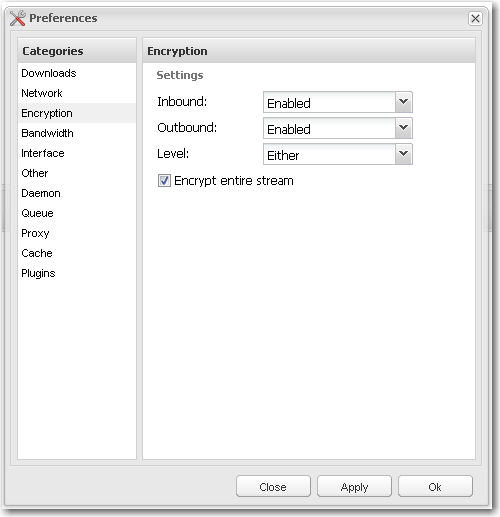
Task: Click the Apply button
Action: point(354,487)
